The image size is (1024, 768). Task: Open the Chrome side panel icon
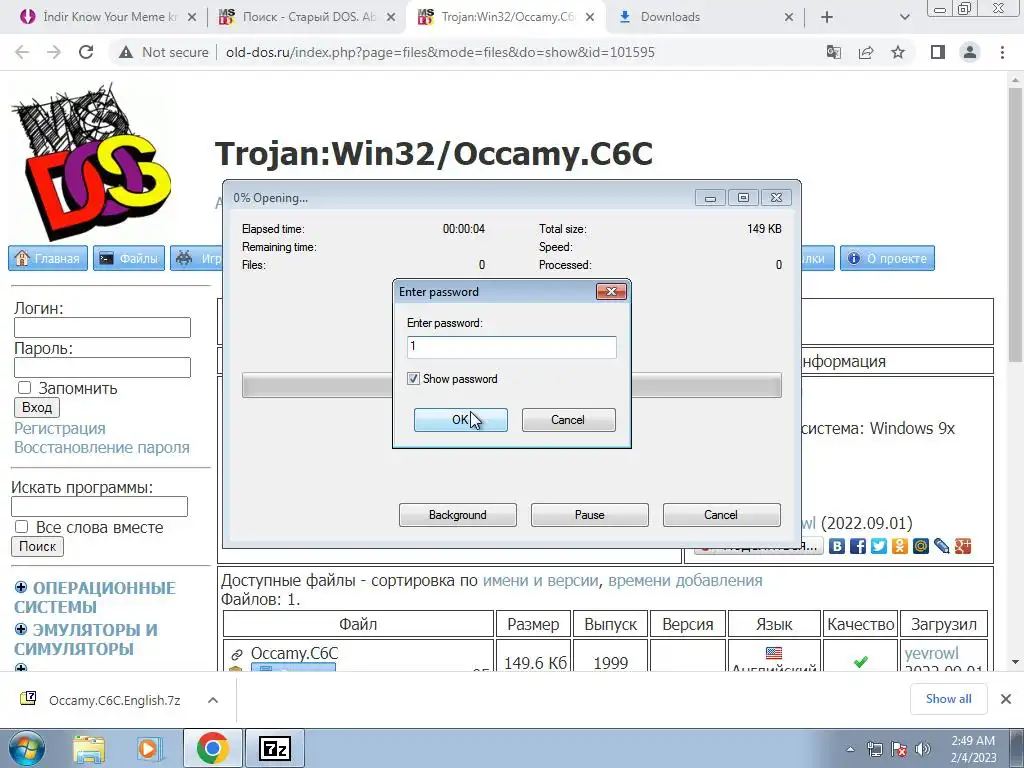(x=938, y=52)
